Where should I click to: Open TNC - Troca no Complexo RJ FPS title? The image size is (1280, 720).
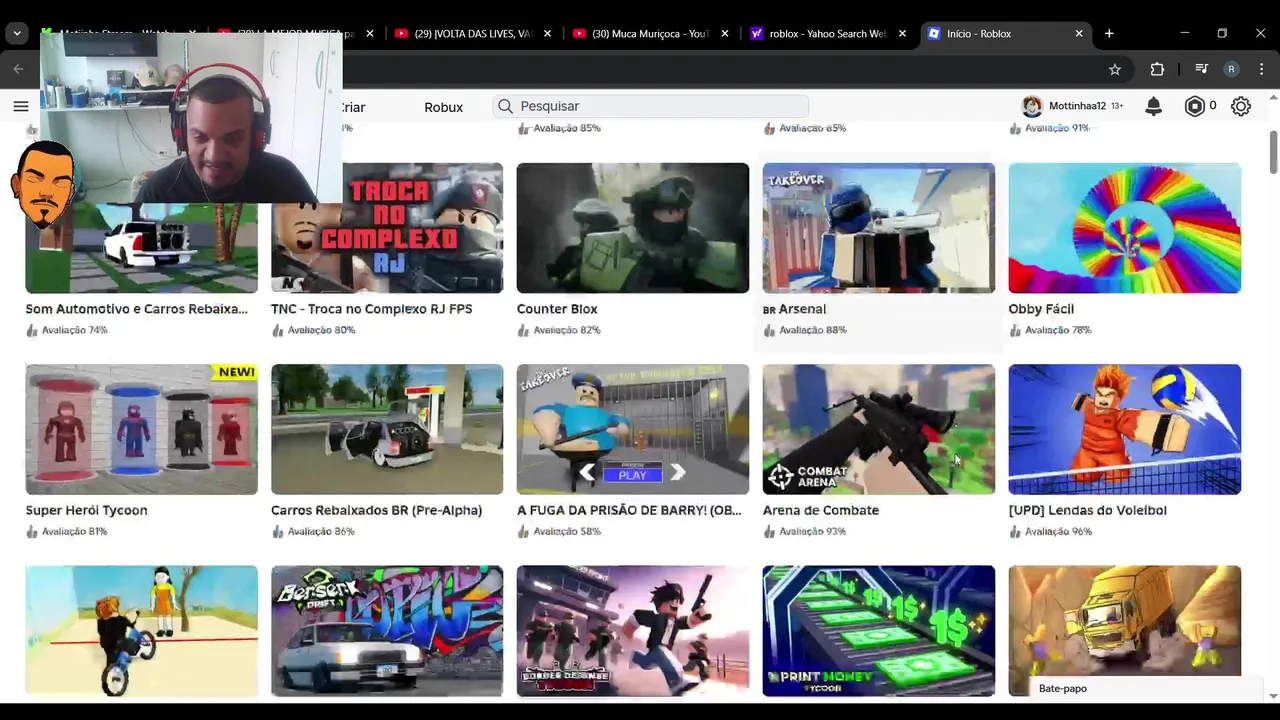click(x=371, y=309)
